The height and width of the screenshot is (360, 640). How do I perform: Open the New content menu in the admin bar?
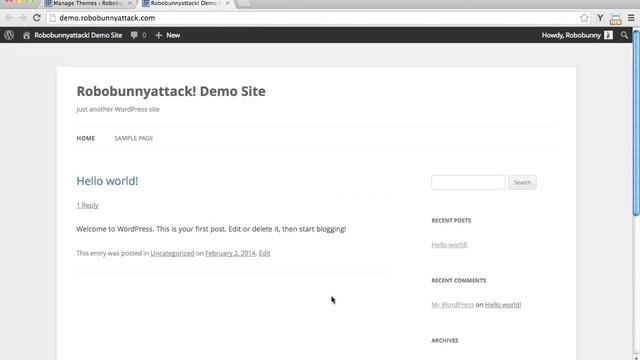pos(168,36)
